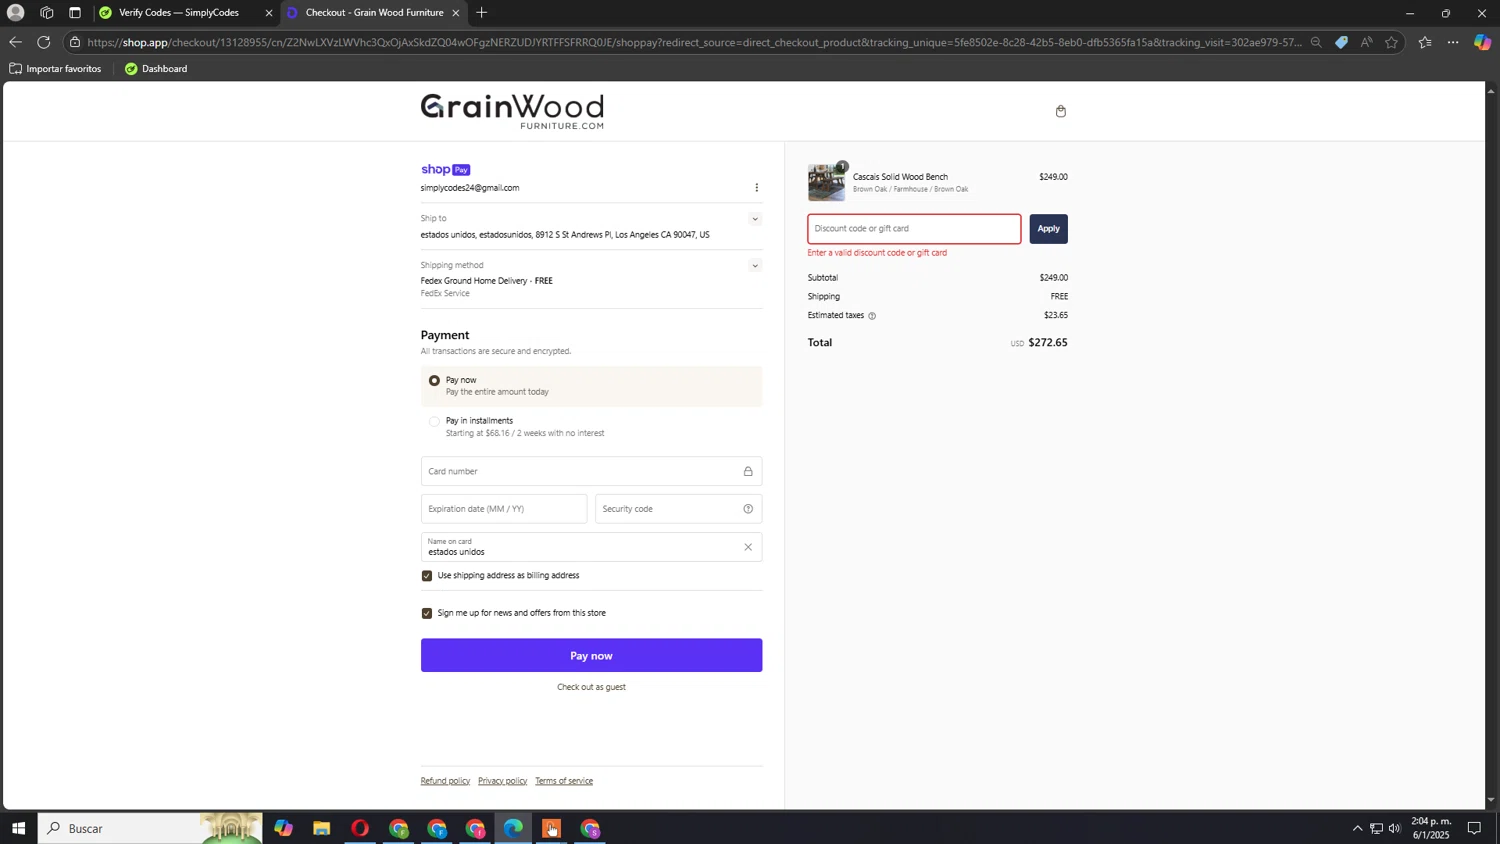Open the notification center icon
Image resolution: width=1500 pixels, height=844 pixels.
1474,828
